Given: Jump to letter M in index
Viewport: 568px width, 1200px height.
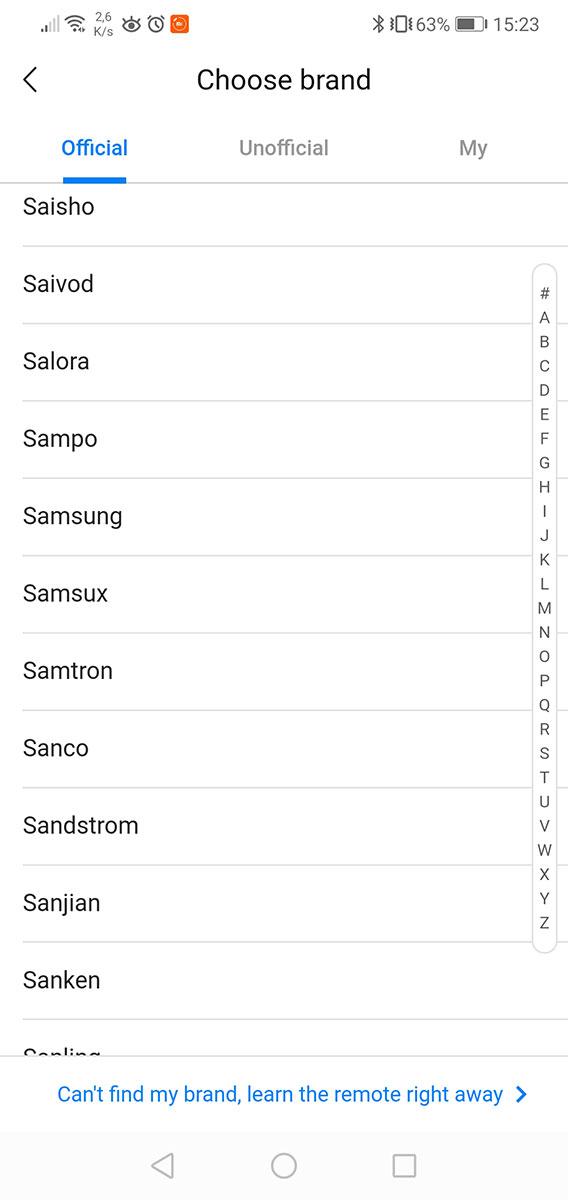Looking at the screenshot, I should [x=544, y=608].
